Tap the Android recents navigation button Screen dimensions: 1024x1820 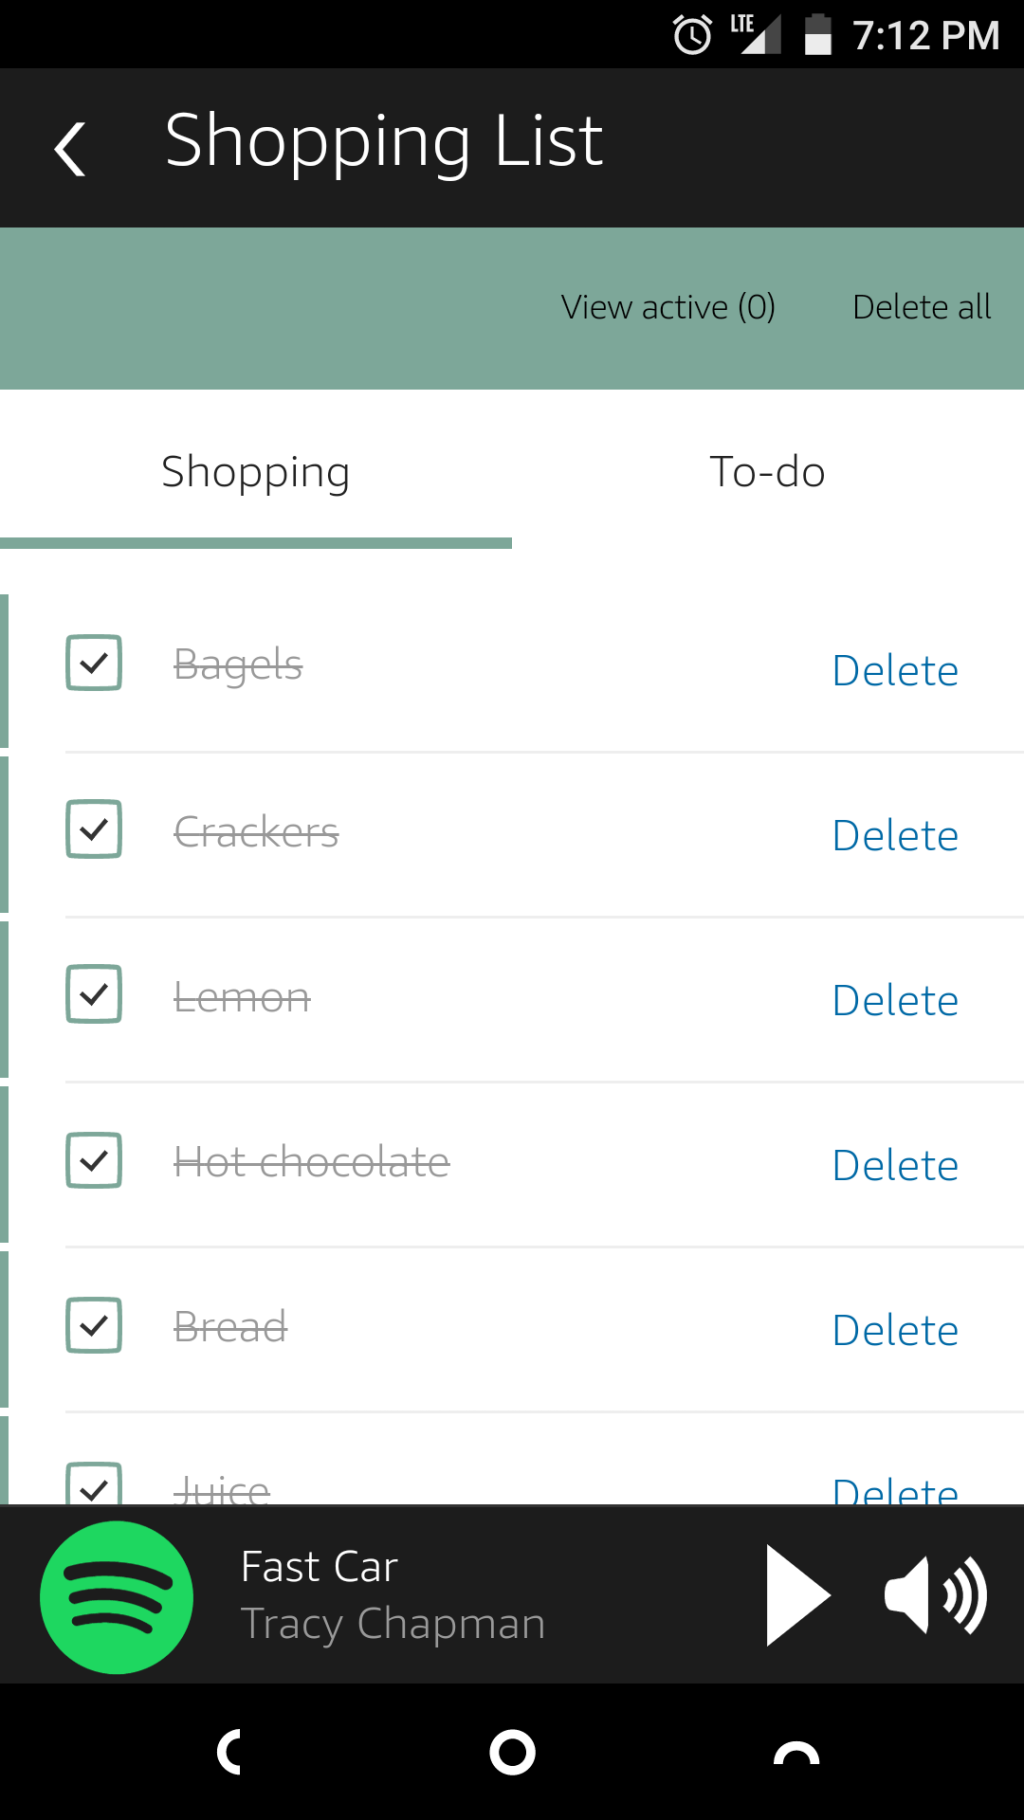[796, 1752]
